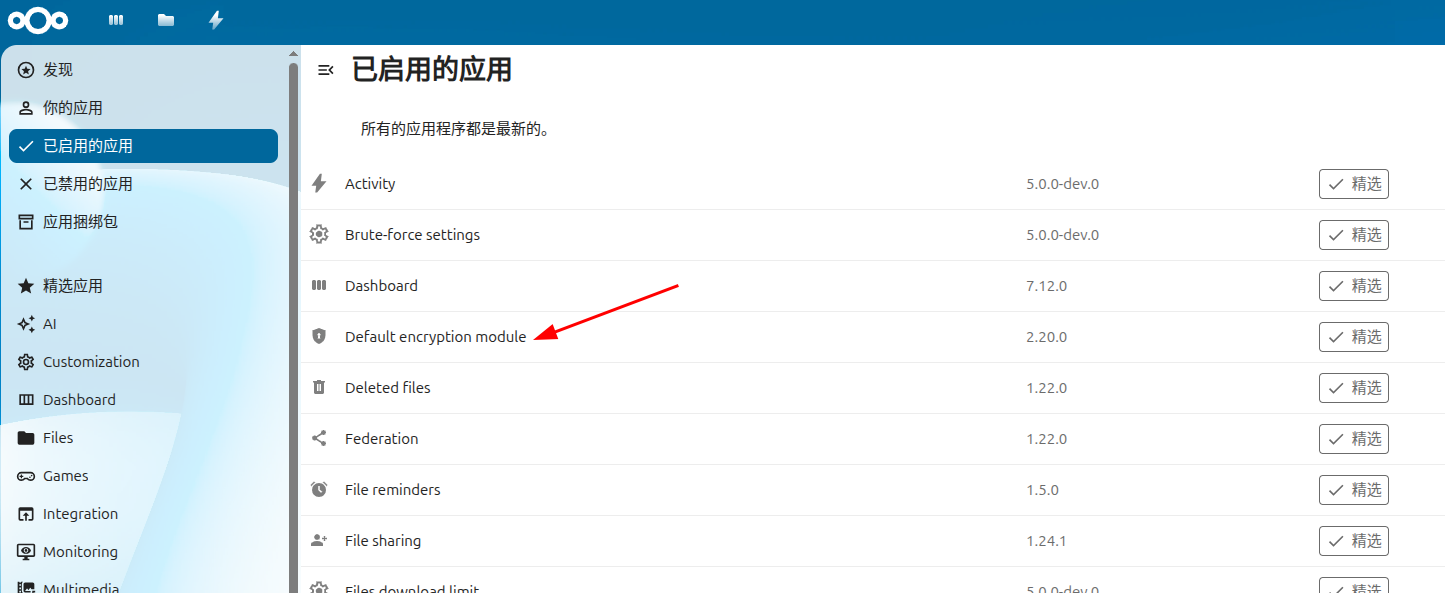Viewport: 1445px width, 593px height.
Task: Go to 发现 section
Action: coord(58,70)
